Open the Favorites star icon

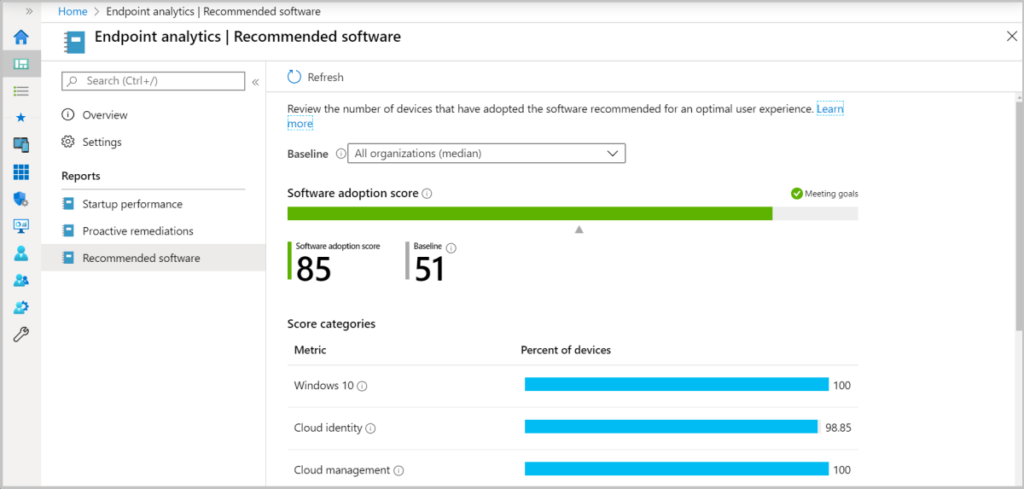click(20, 117)
